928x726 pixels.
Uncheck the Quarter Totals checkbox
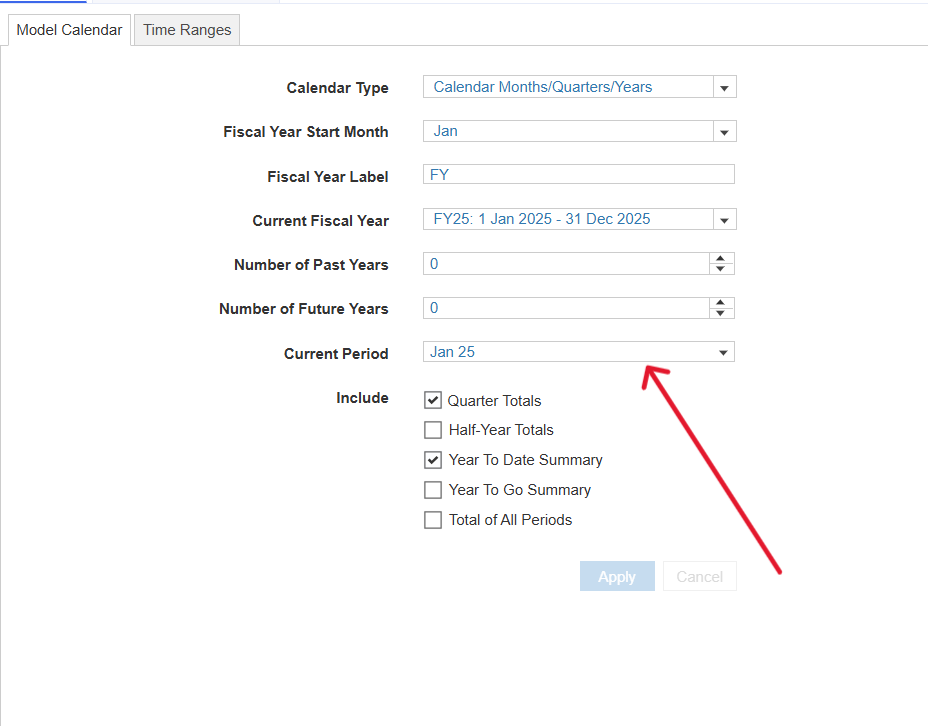[433, 401]
